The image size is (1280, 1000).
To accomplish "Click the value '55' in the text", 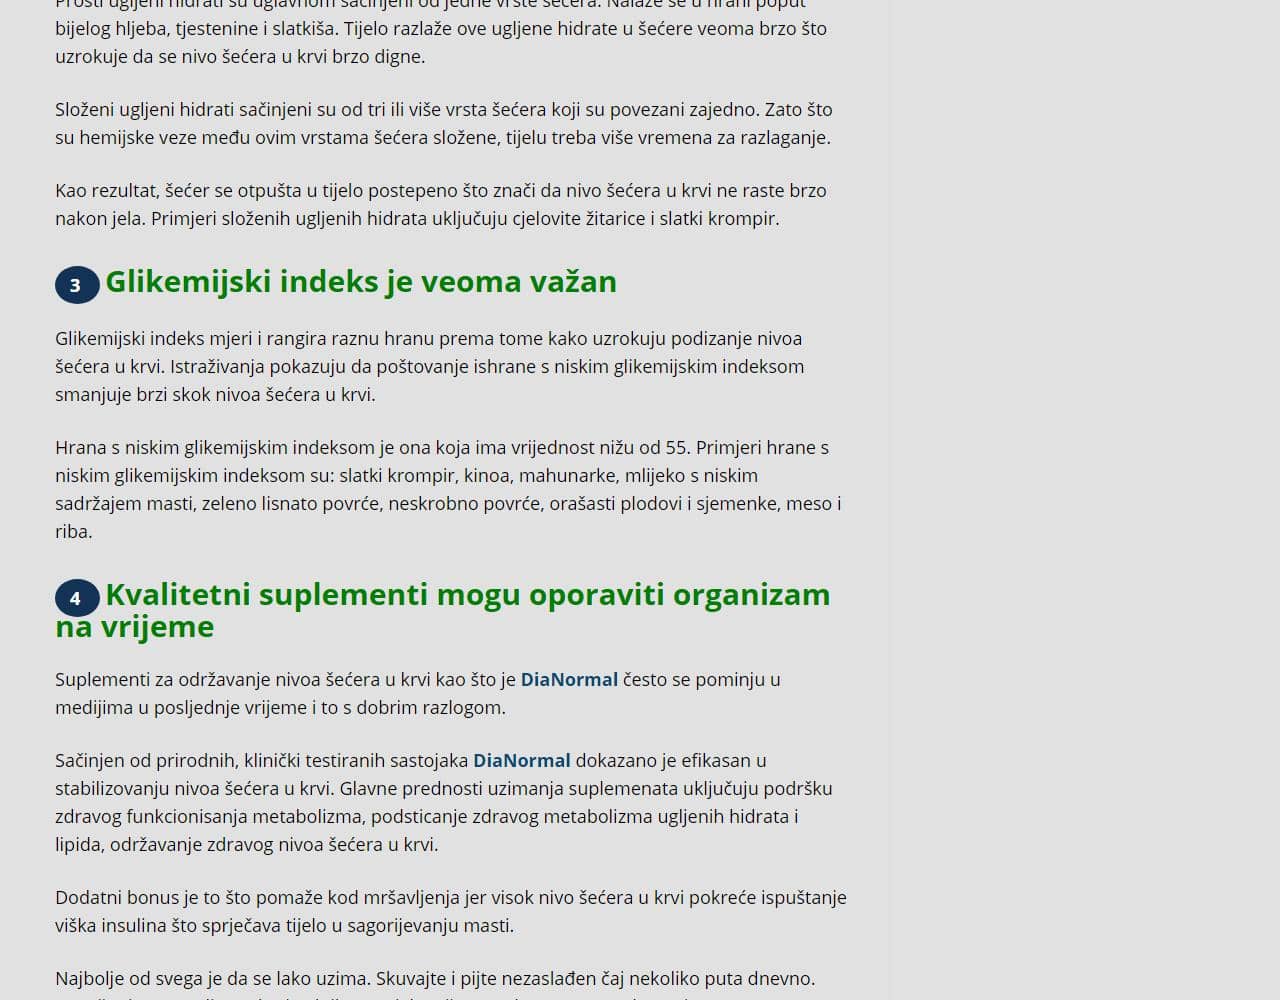I will click(676, 448).
